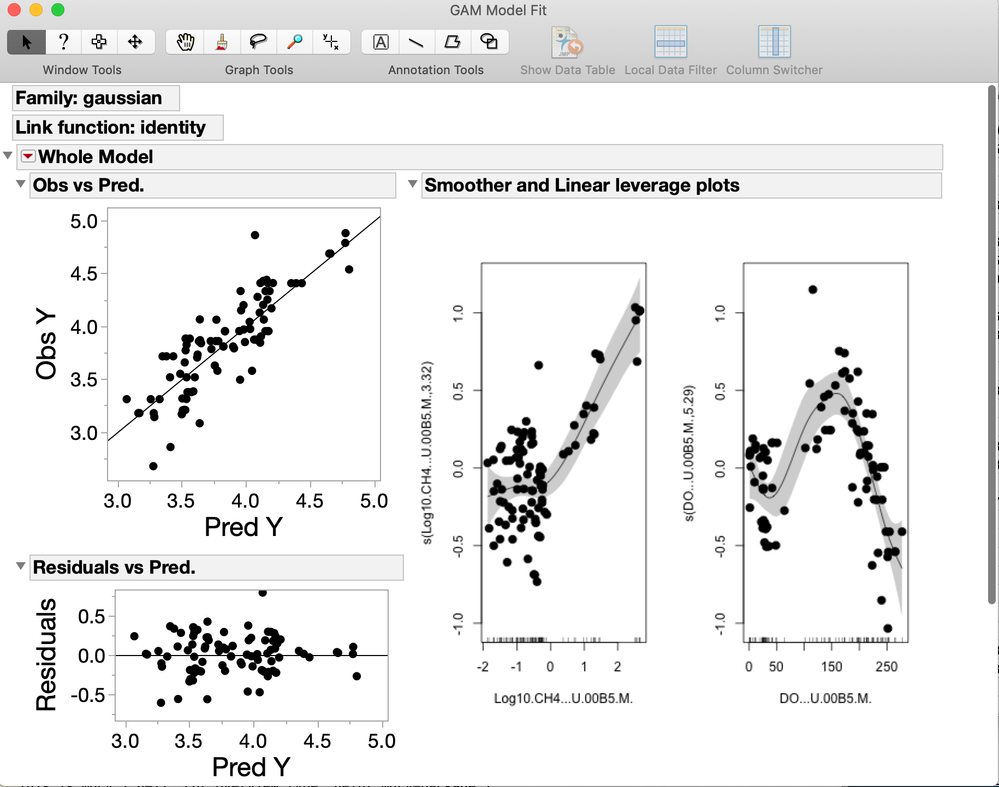
Task: Open the Local Data Filter
Action: [x=670, y=51]
